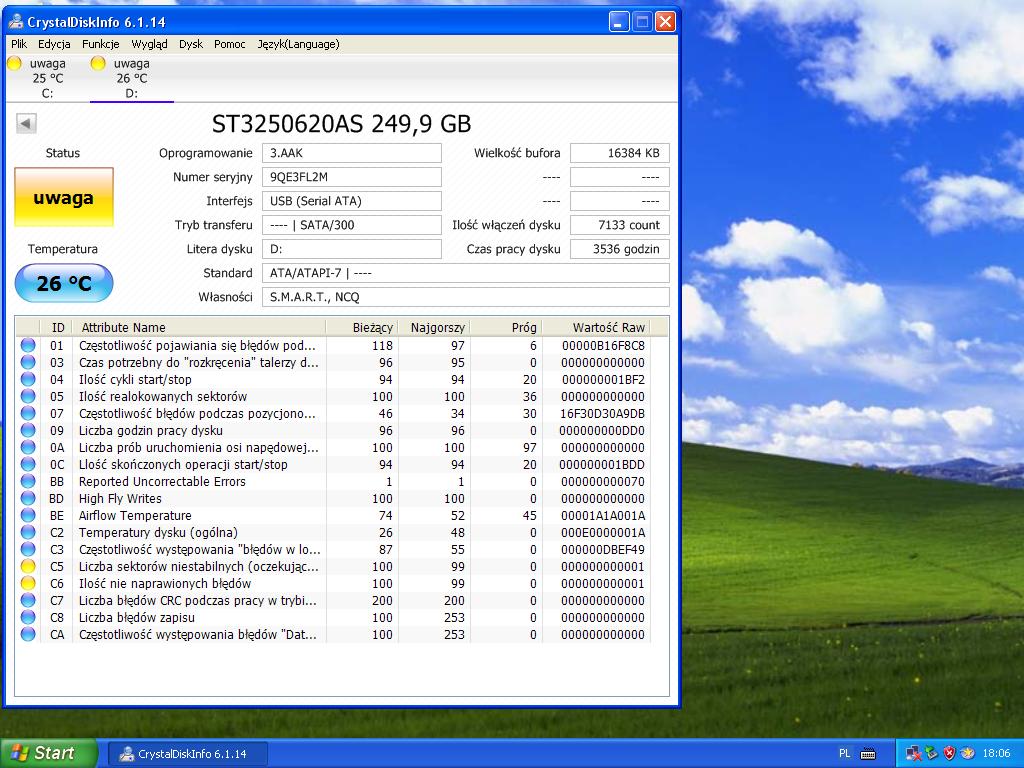Click the red security shield tray icon
The image size is (1024, 768).
click(950, 754)
